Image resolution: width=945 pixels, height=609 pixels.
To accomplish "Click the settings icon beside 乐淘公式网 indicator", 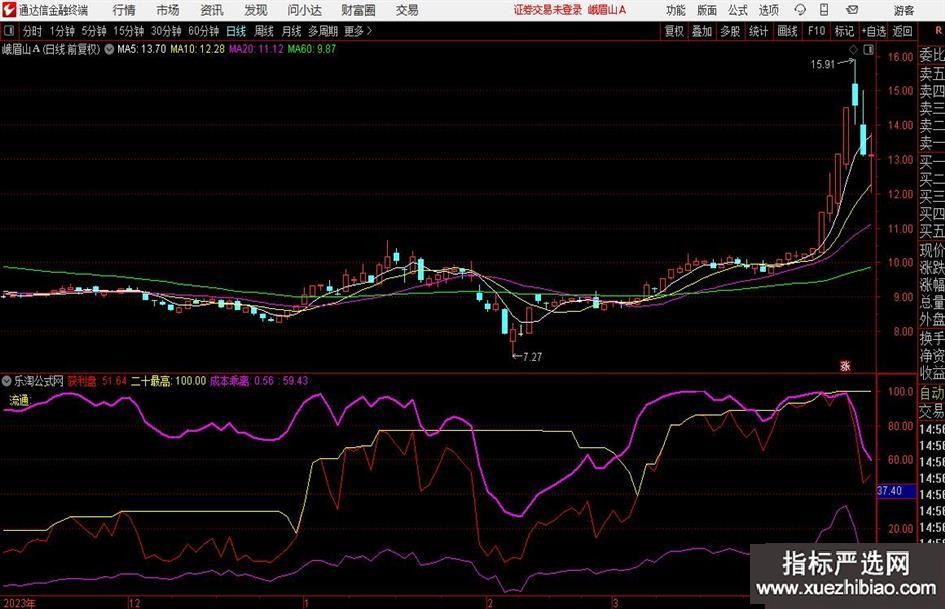I will tap(9, 381).
